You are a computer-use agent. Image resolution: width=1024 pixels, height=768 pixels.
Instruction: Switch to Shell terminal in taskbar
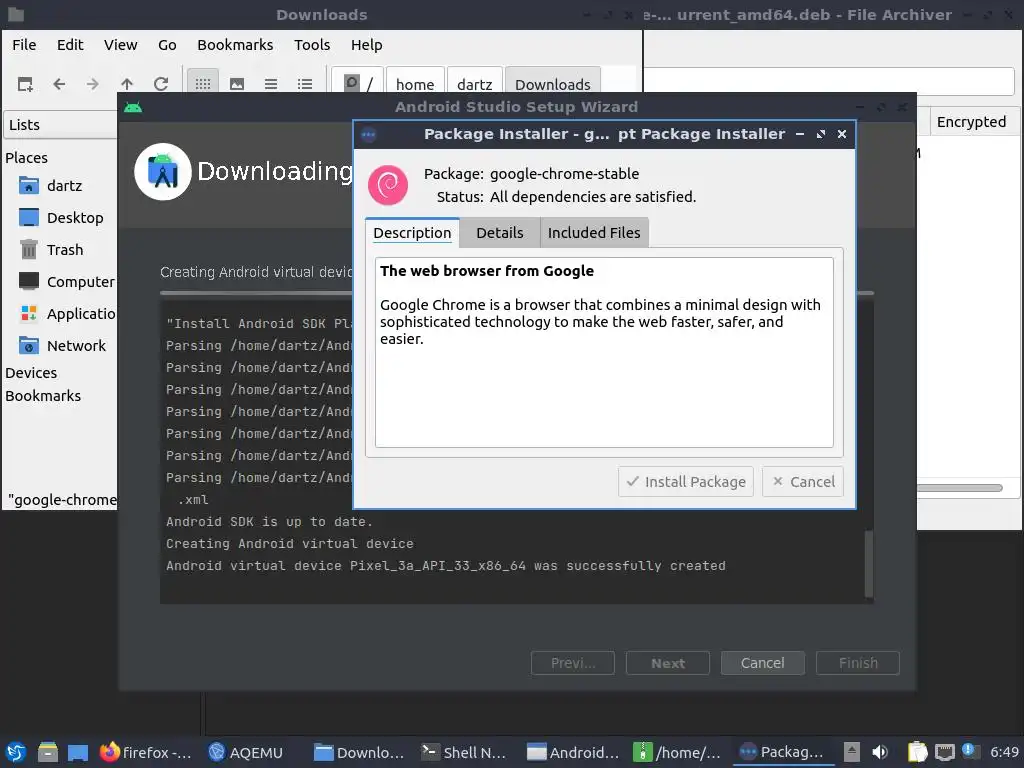(464, 752)
